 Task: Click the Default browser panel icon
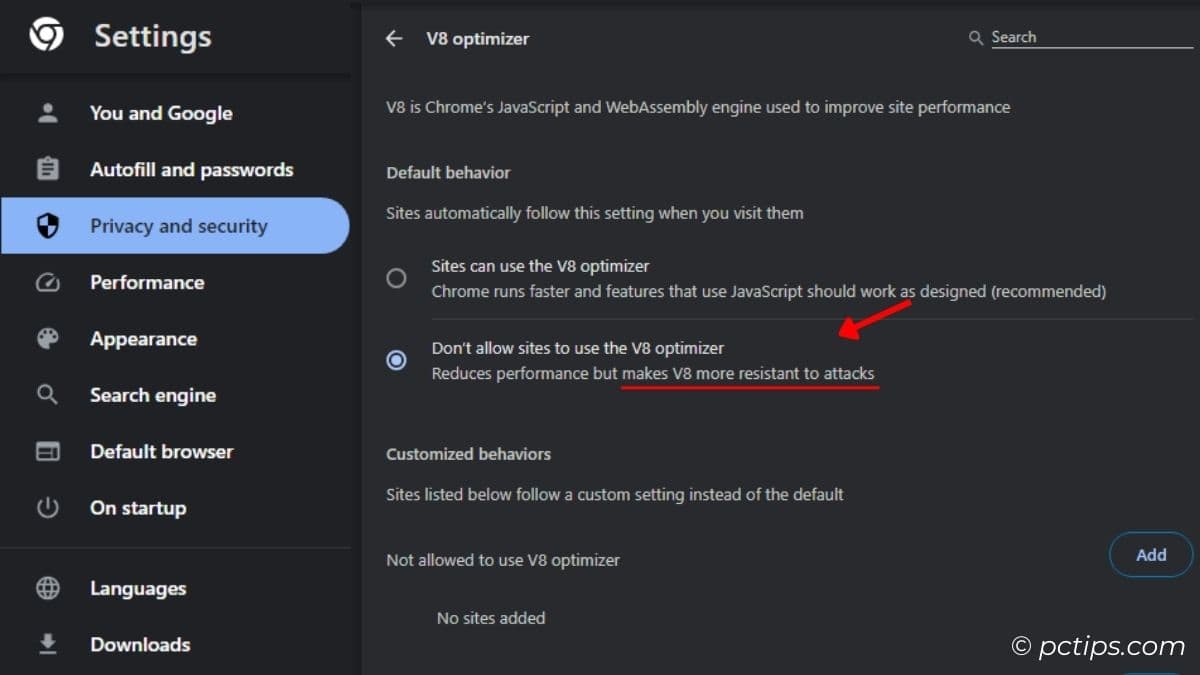pyautogui.click(x=47, y=451)
